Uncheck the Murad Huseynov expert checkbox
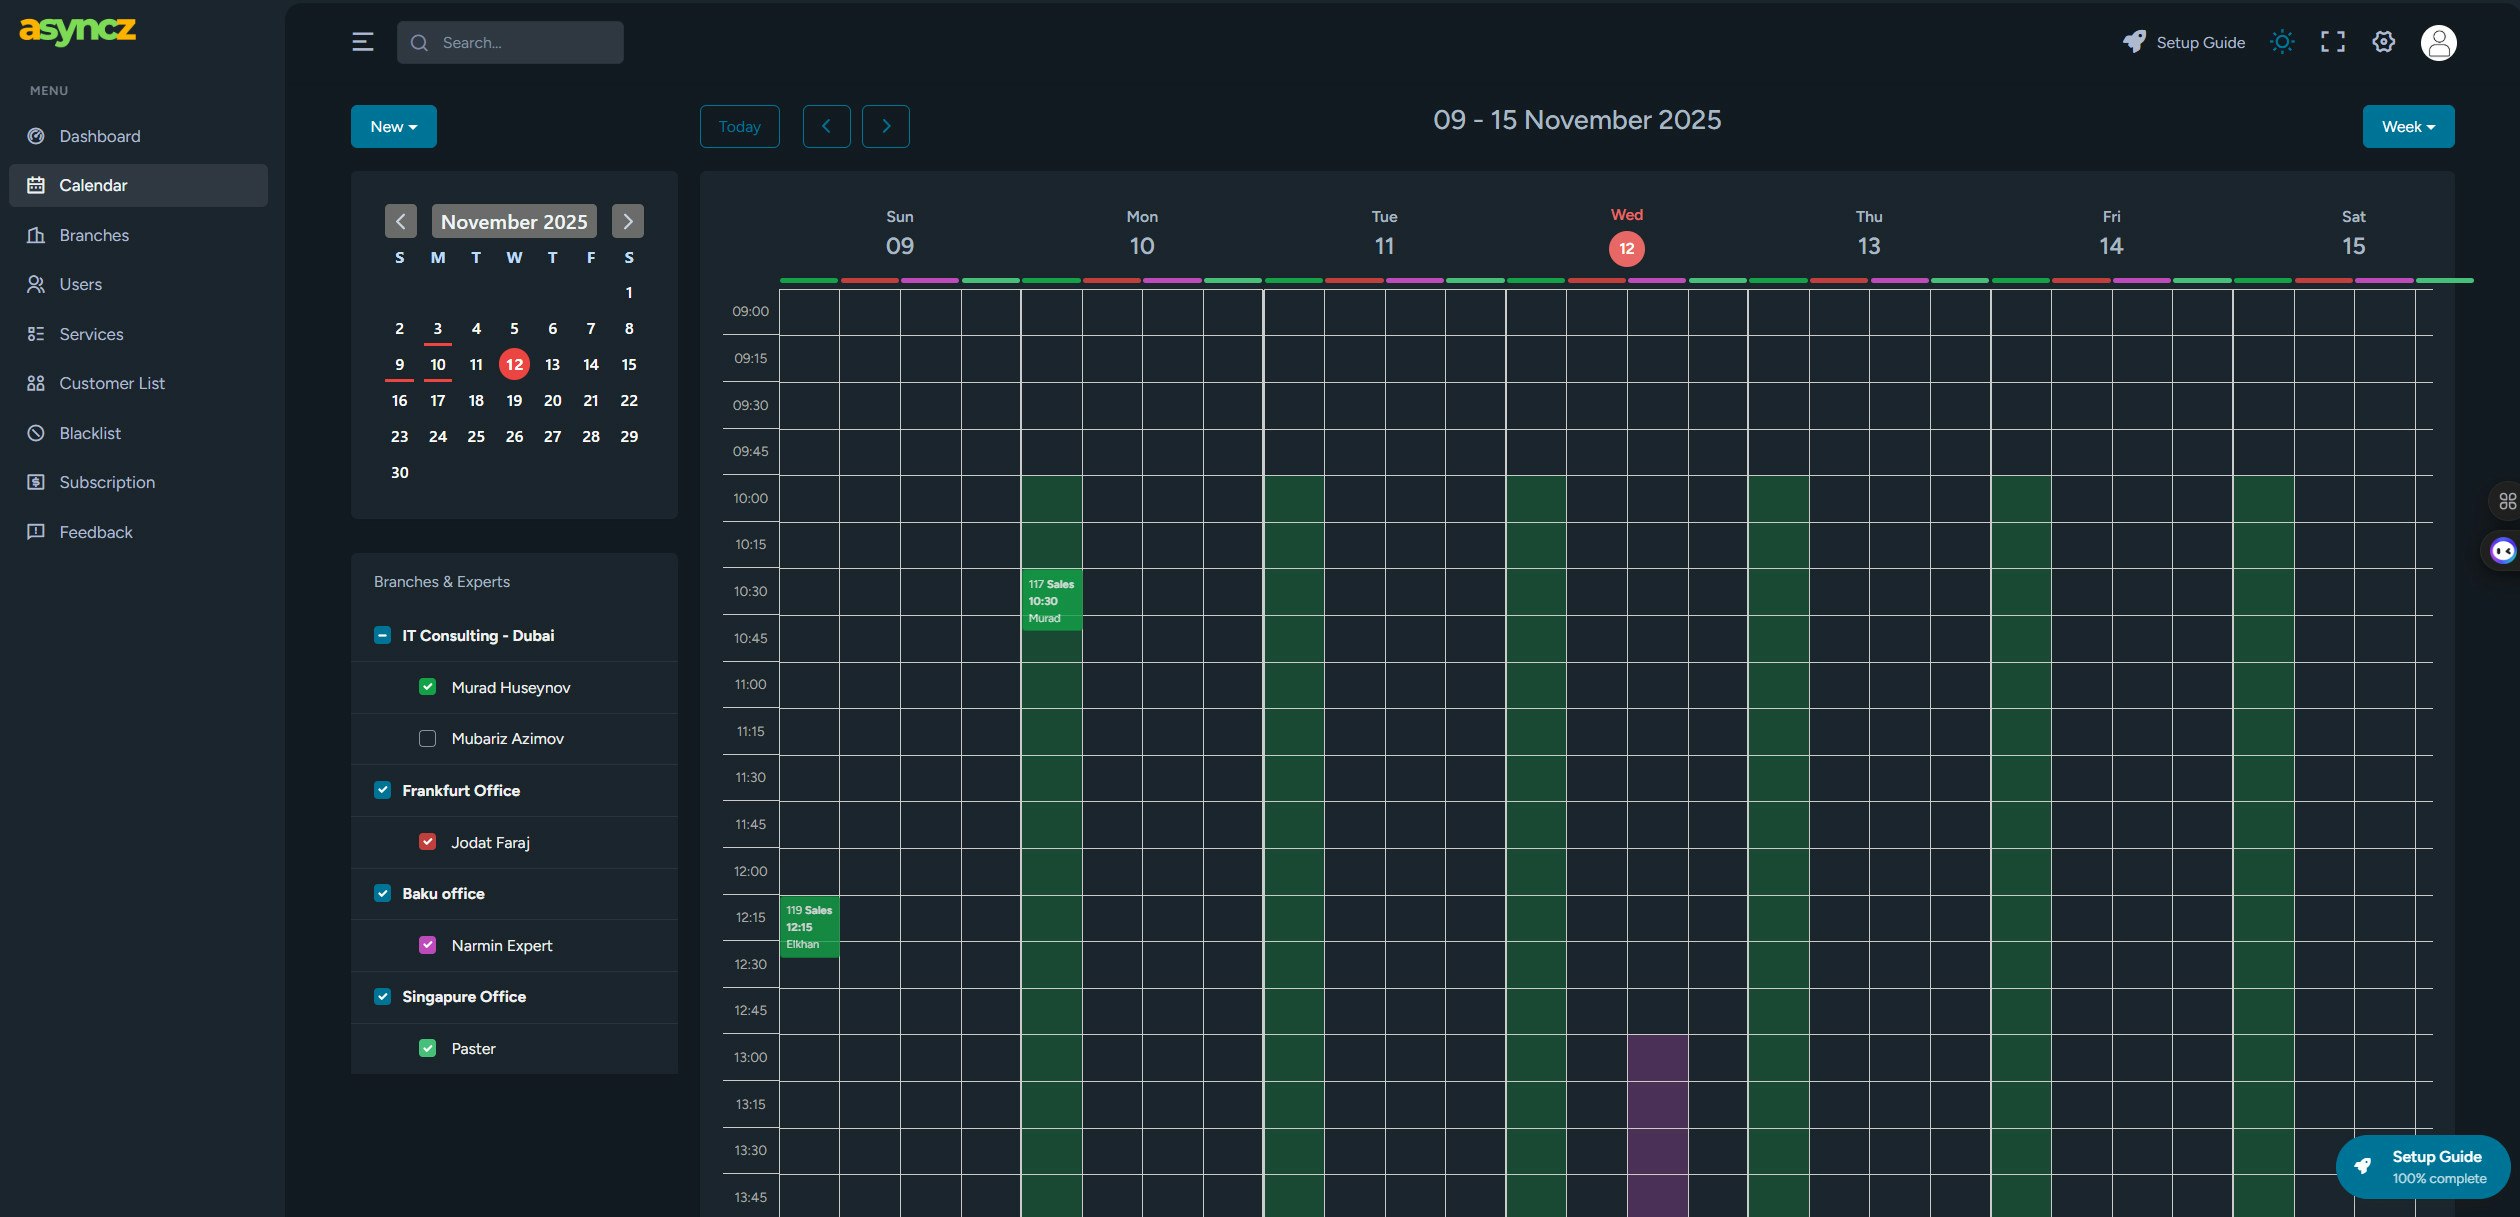Screen dimensions: 2520x1217 pos(428,687)
